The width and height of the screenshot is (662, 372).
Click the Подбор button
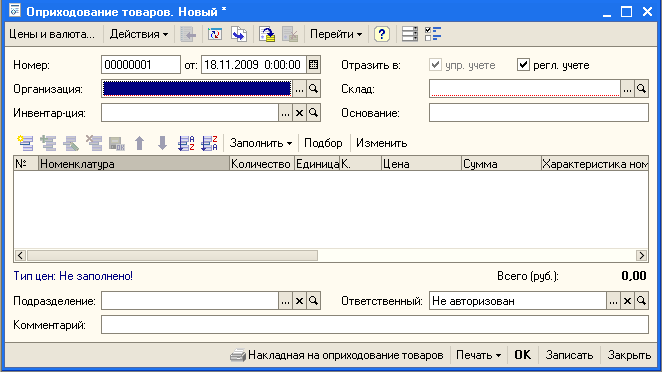323,143
